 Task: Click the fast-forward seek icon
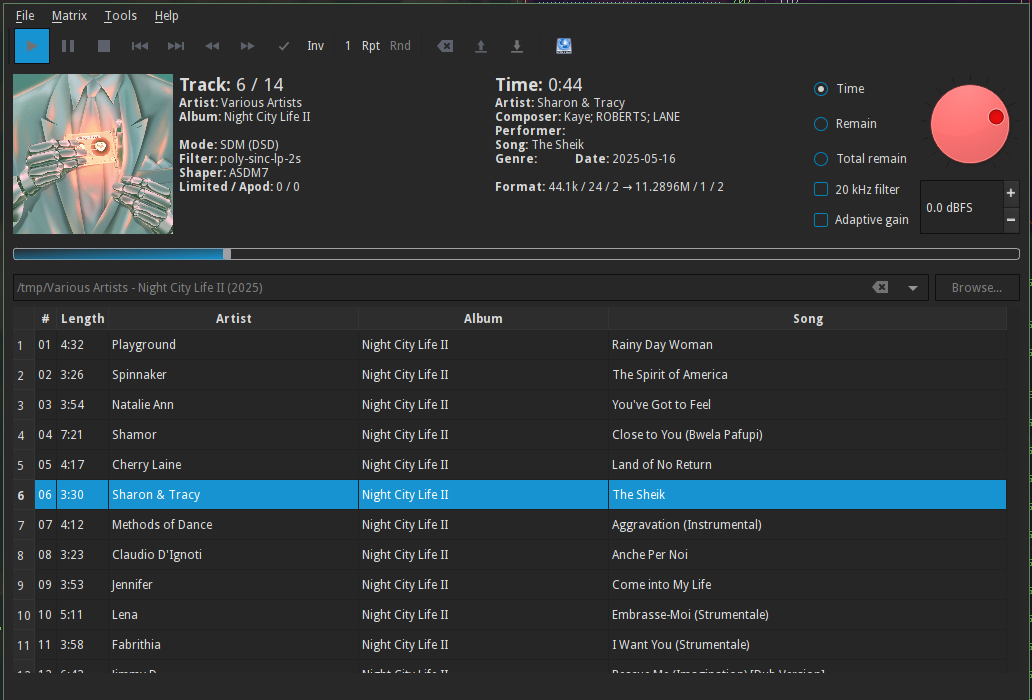coord(248,46)
